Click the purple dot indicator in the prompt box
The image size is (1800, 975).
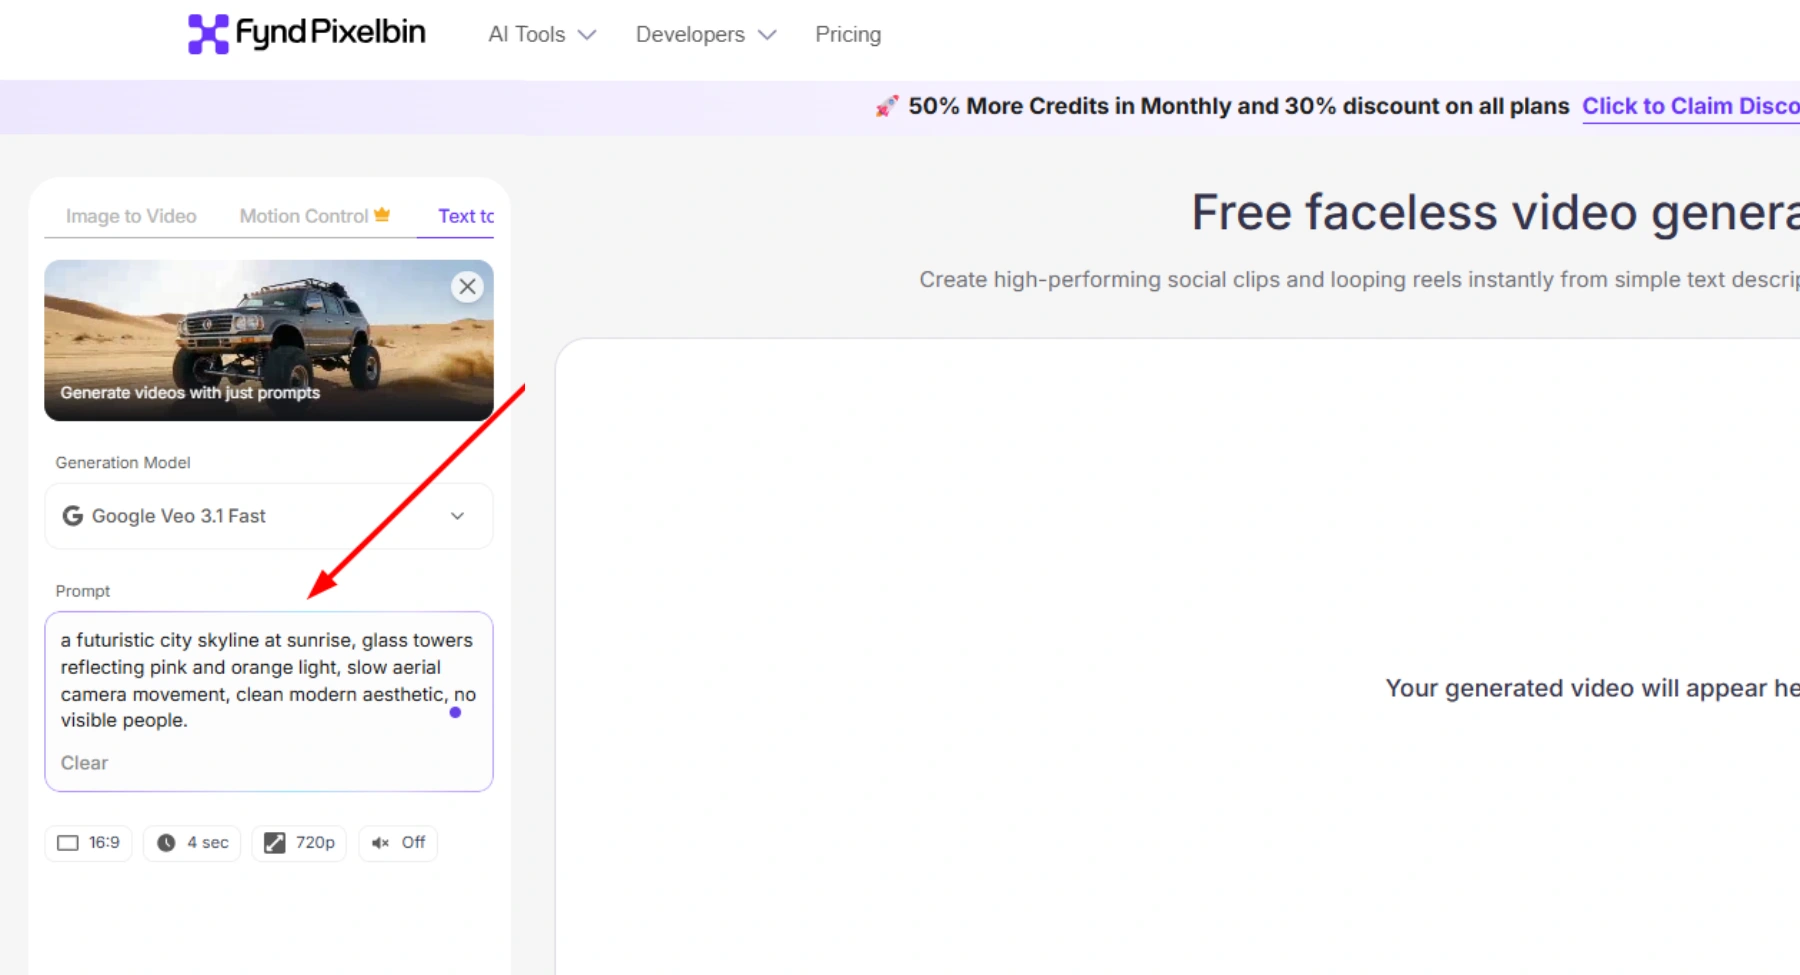tap(455, 713)
